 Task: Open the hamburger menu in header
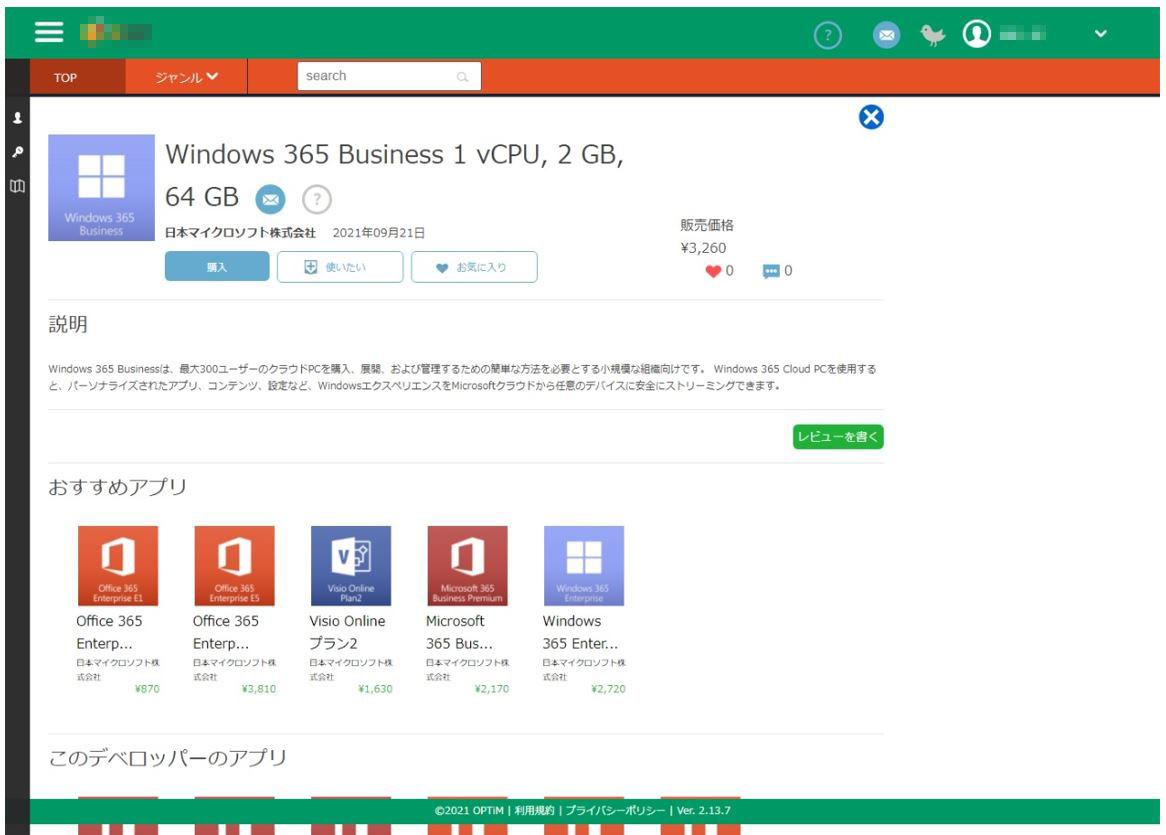point(48,32)
